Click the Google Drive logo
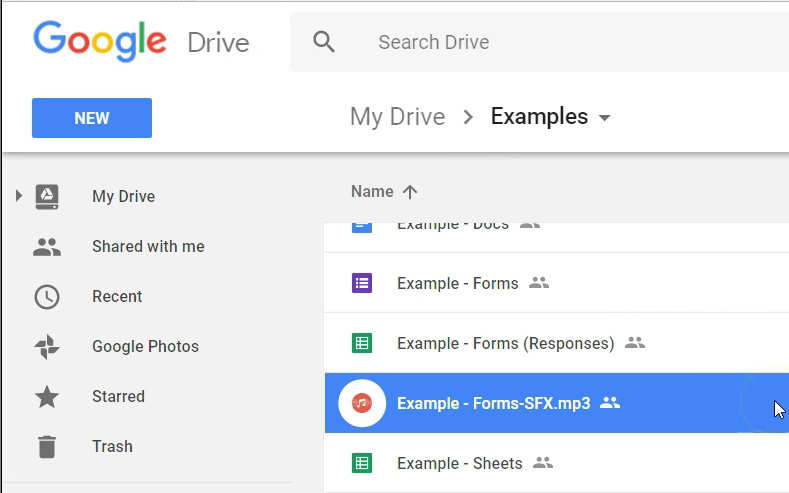Image resolution: width=789 pixels, height=493 pixels. [141, 41]
